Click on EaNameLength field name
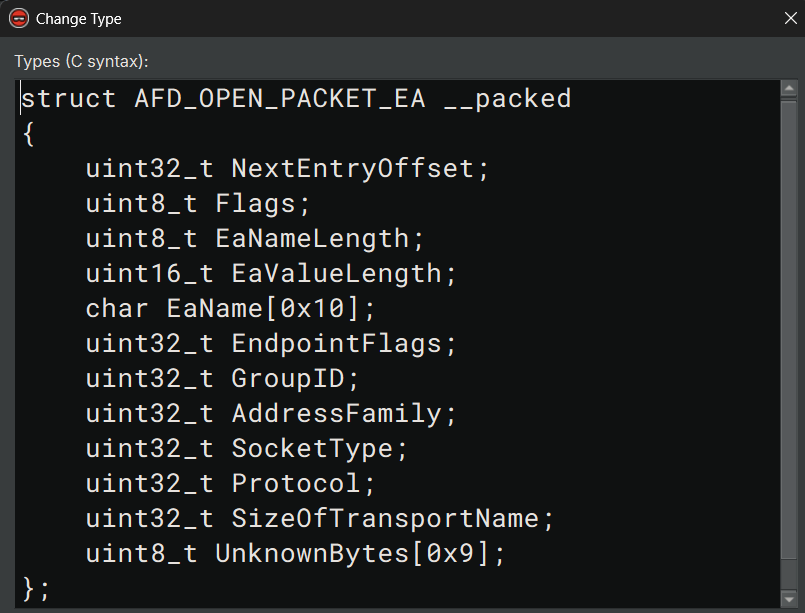Screen dimensions: 805x613 pyautogui.click(x=312, y=239)
